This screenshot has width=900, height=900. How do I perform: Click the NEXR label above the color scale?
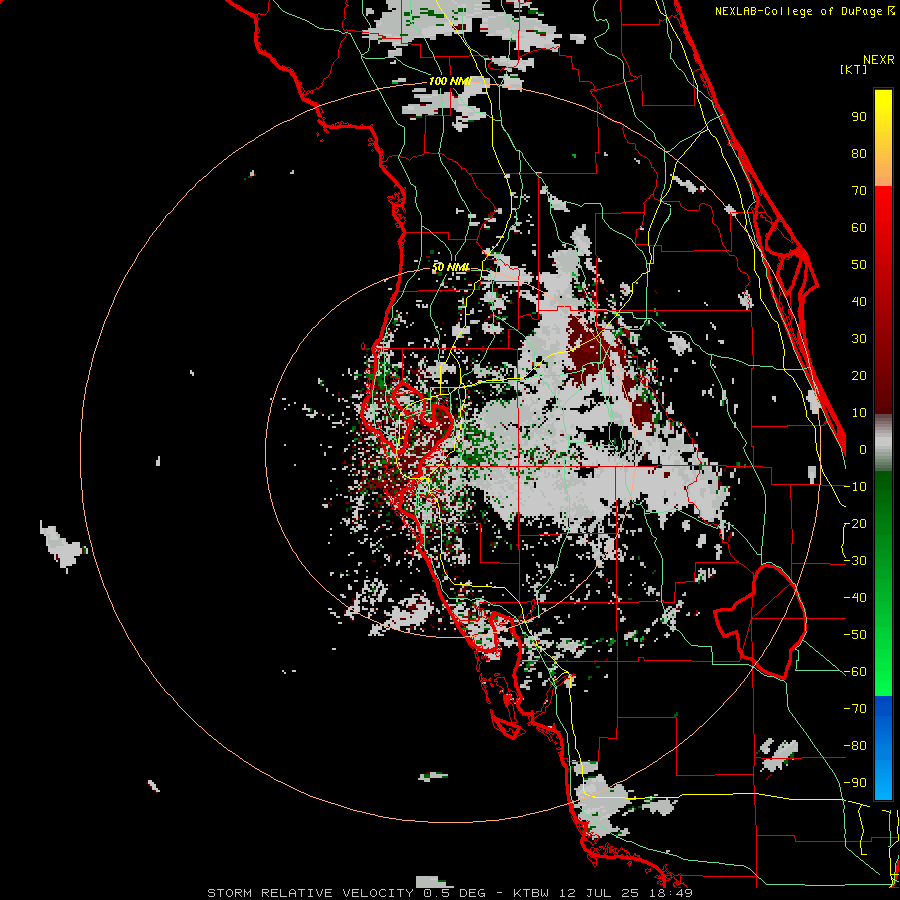[x=878, y=60]
